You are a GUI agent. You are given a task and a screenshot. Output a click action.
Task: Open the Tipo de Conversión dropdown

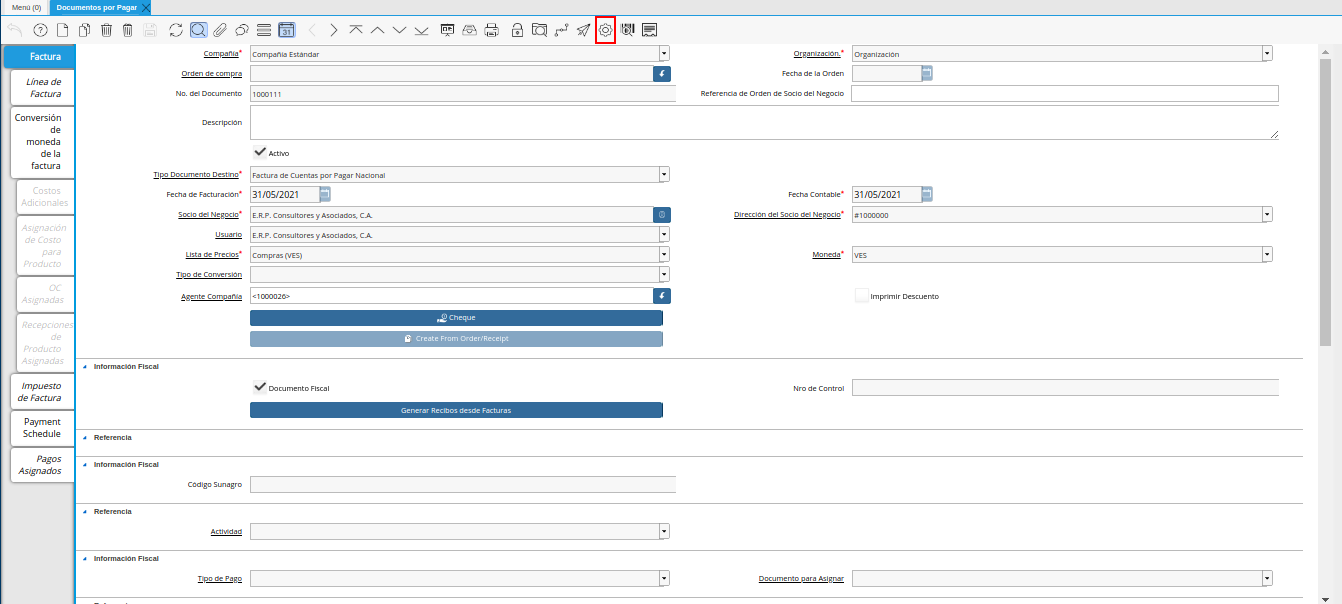pos(664,274)
